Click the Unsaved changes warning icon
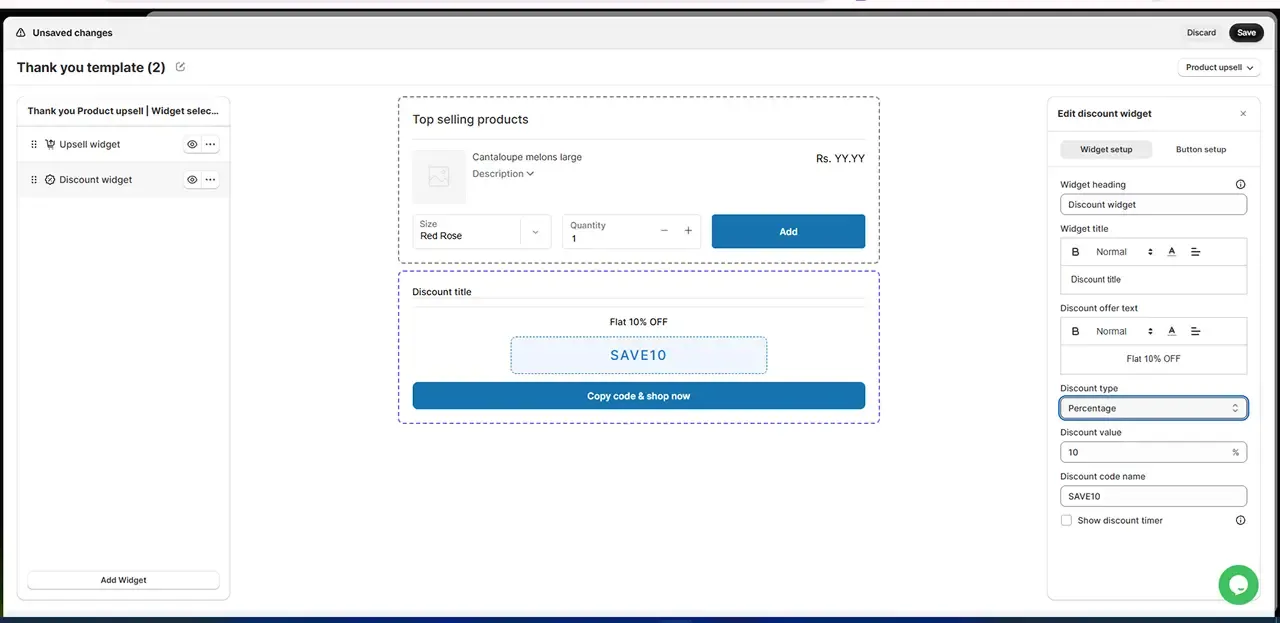The image size is (1280, 623). [x=21, y=33]
